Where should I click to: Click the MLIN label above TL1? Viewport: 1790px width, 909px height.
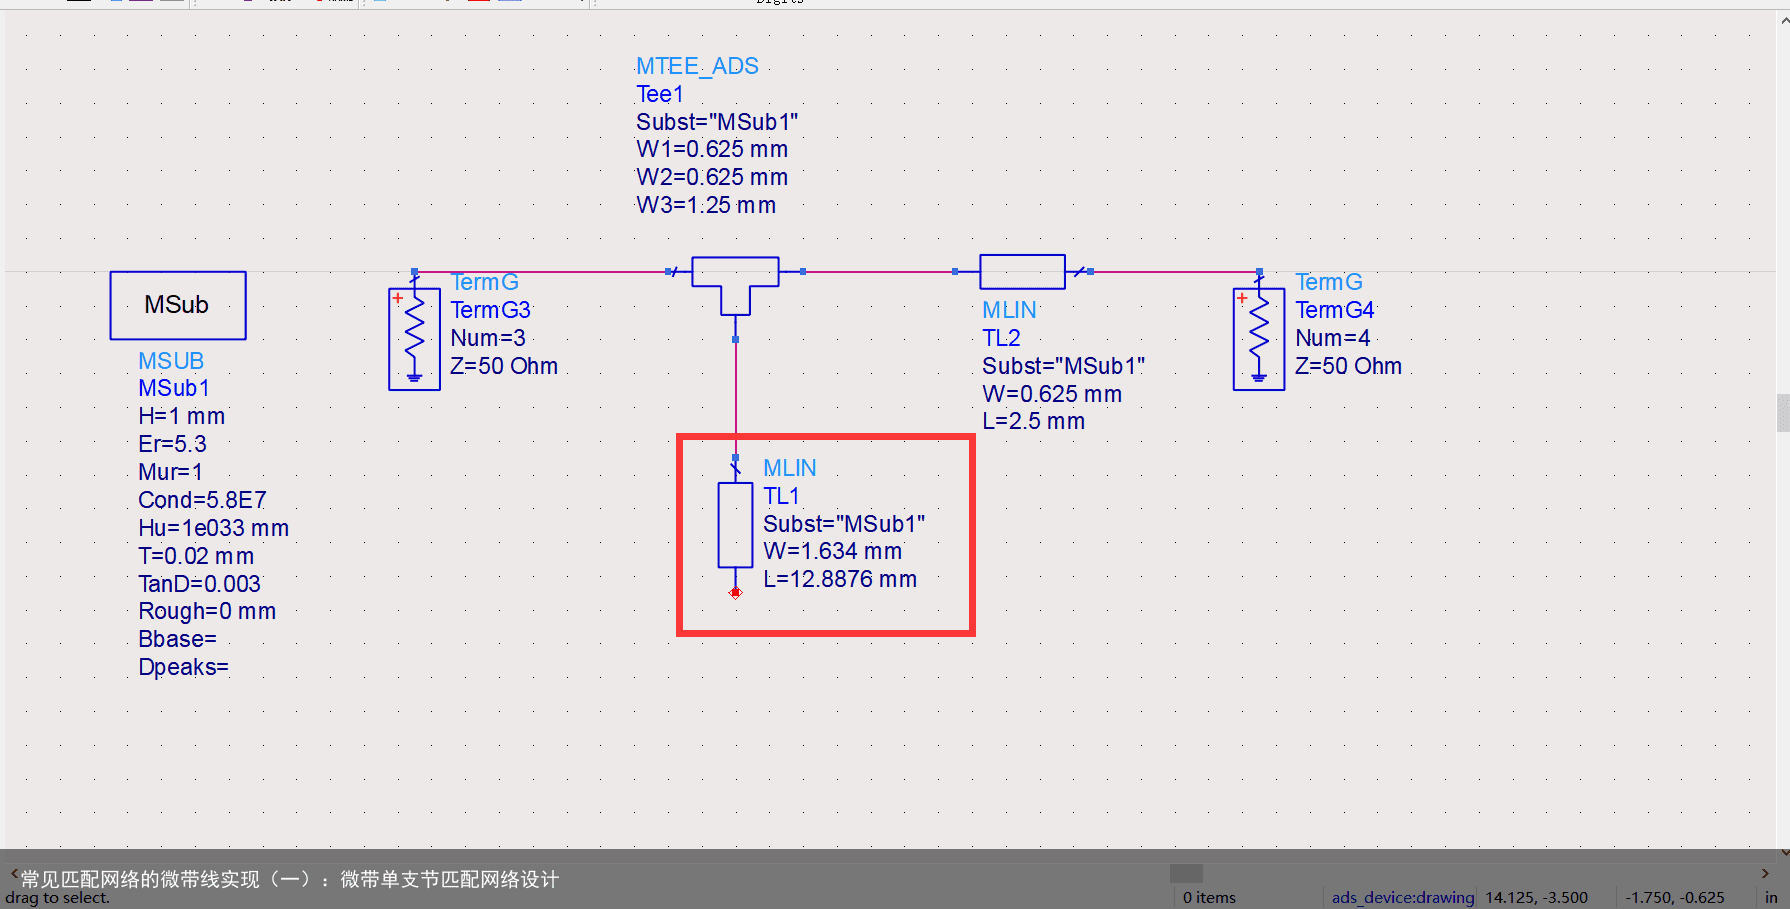click(x=790, y=468)
